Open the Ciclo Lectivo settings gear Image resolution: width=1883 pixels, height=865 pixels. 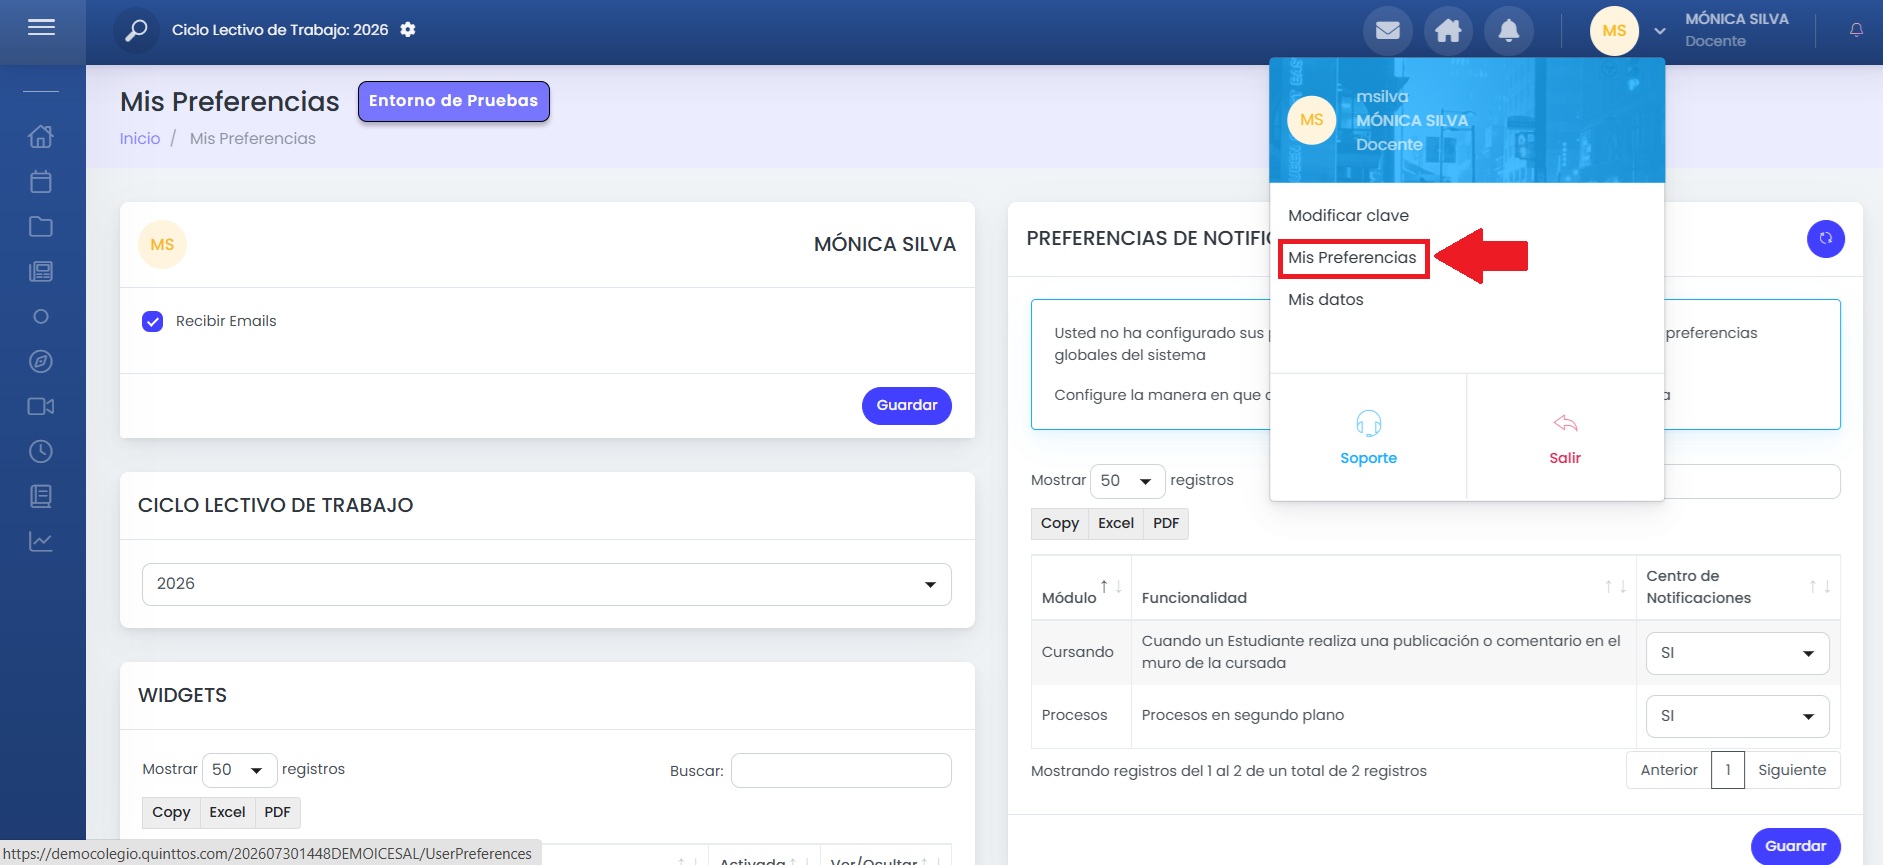(x=408, y=30)
